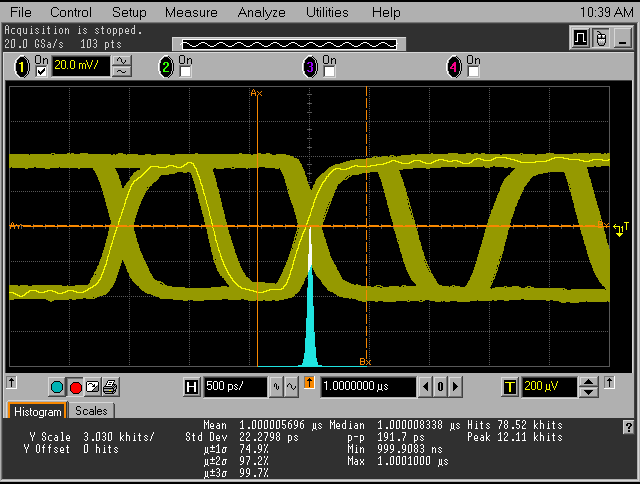640x484 pixels.
Task: Disable channel 1 checkbox
Action: (41, 72)
